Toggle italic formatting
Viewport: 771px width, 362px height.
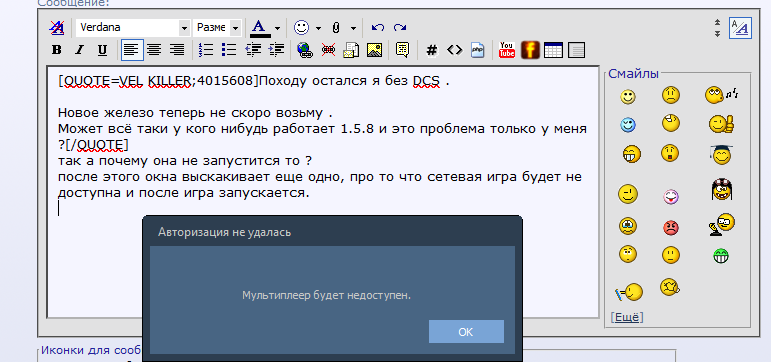pos(80,50)
